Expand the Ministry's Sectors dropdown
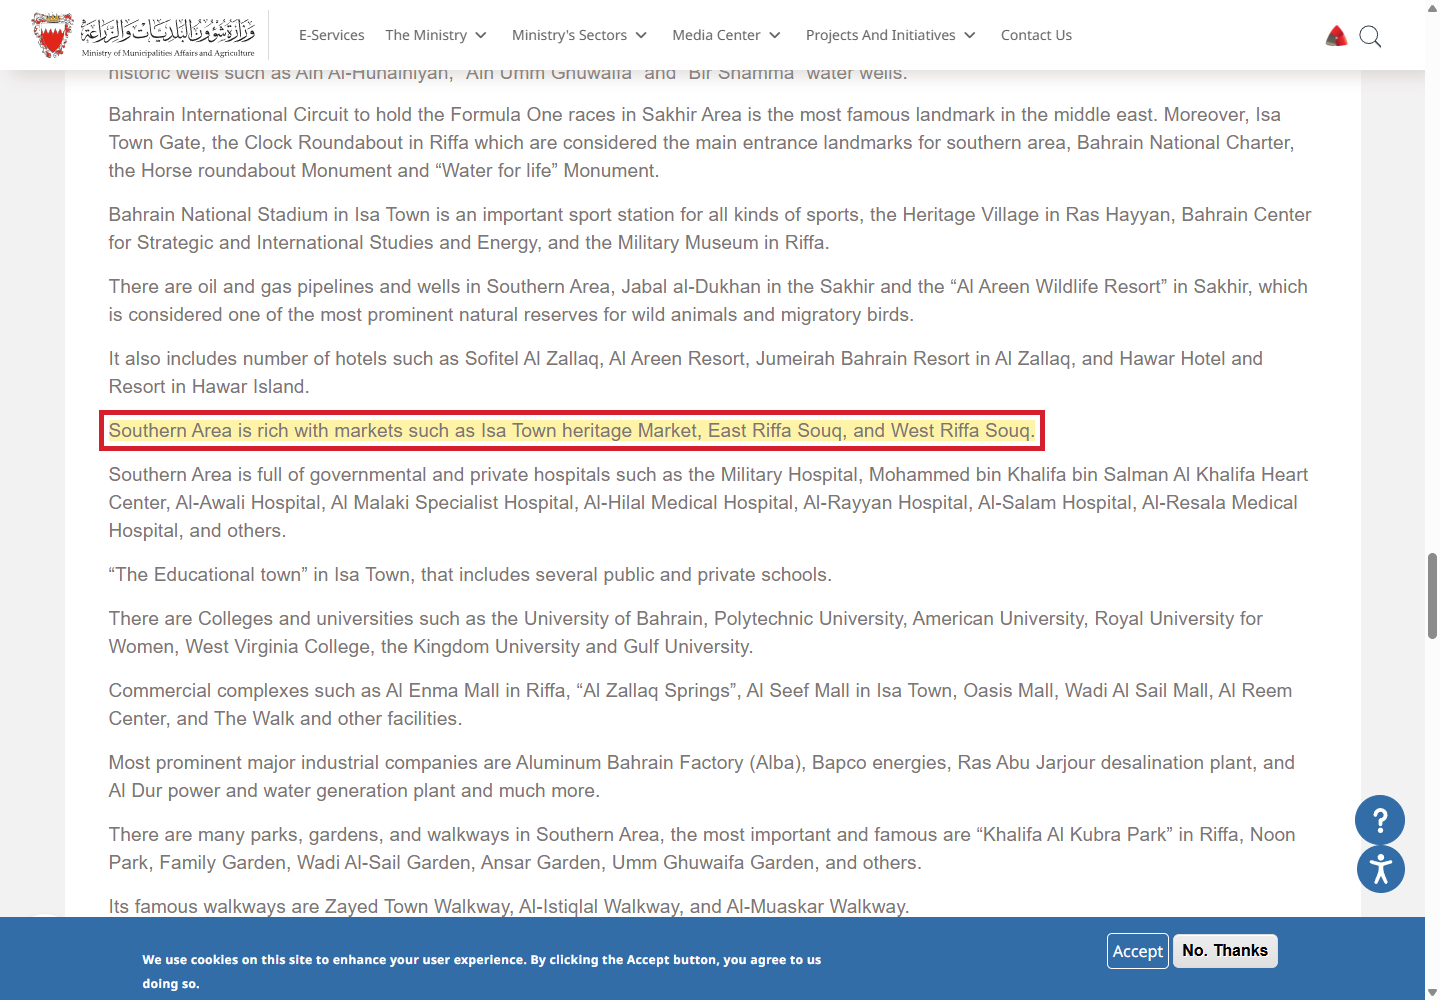This screenshot has height=1000, width=1440. coord(580,35)
